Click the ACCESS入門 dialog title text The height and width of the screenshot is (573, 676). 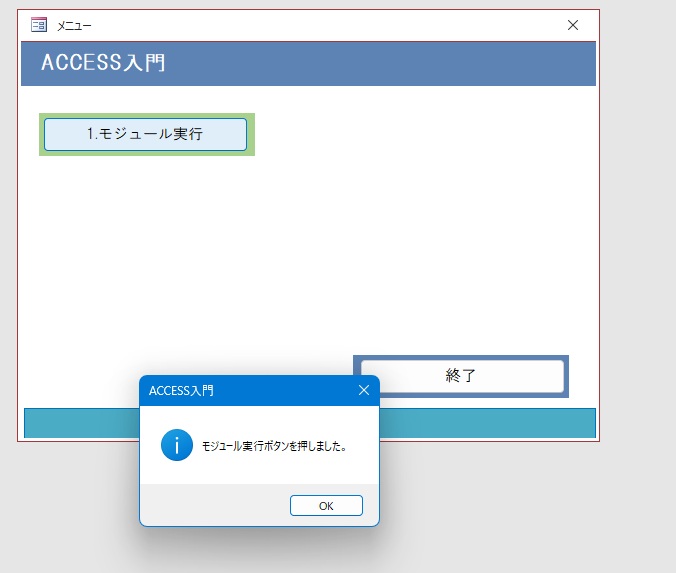(x=181, y=390)
